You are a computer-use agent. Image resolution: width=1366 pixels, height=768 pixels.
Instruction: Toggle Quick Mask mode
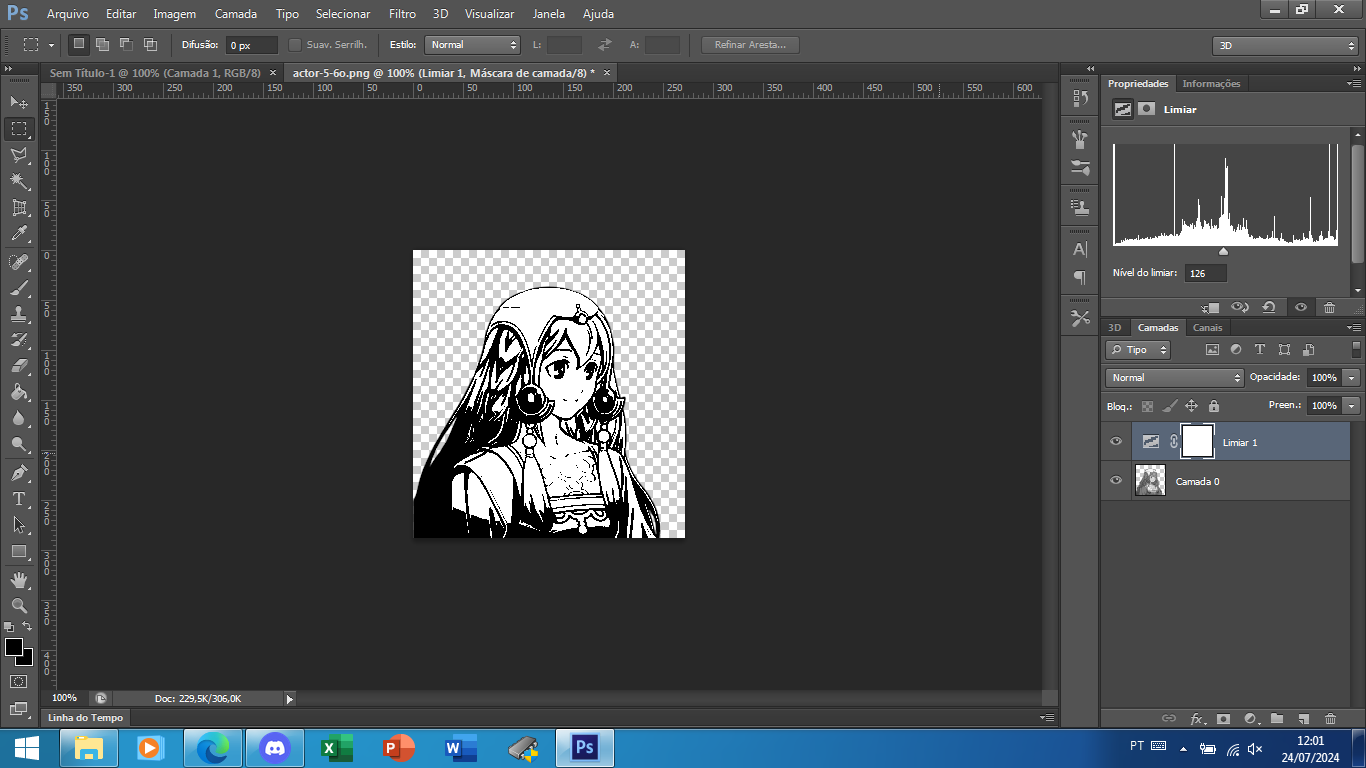[19, 681]
